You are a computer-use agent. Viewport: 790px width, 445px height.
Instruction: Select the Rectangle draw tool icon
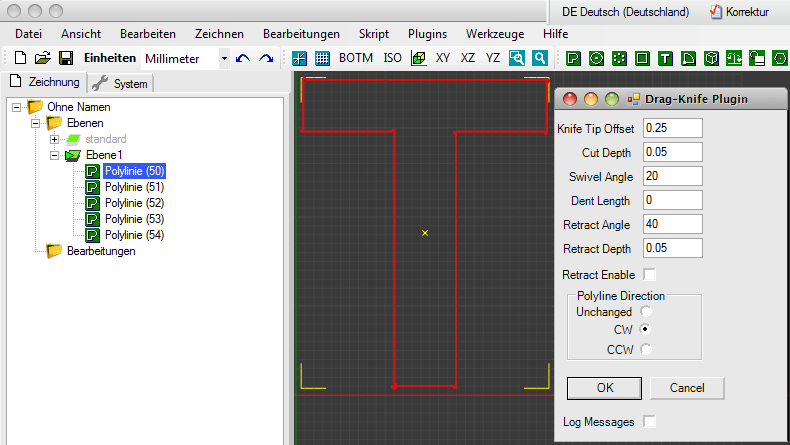[x=642, y=58]
